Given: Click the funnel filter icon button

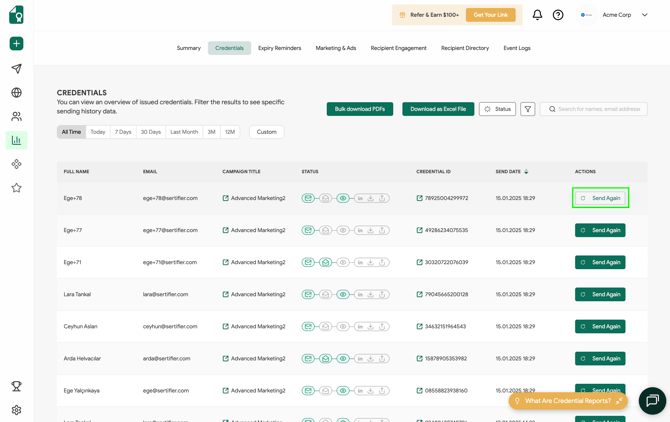Looking at the screenshot, I should (x=528, y=109).
